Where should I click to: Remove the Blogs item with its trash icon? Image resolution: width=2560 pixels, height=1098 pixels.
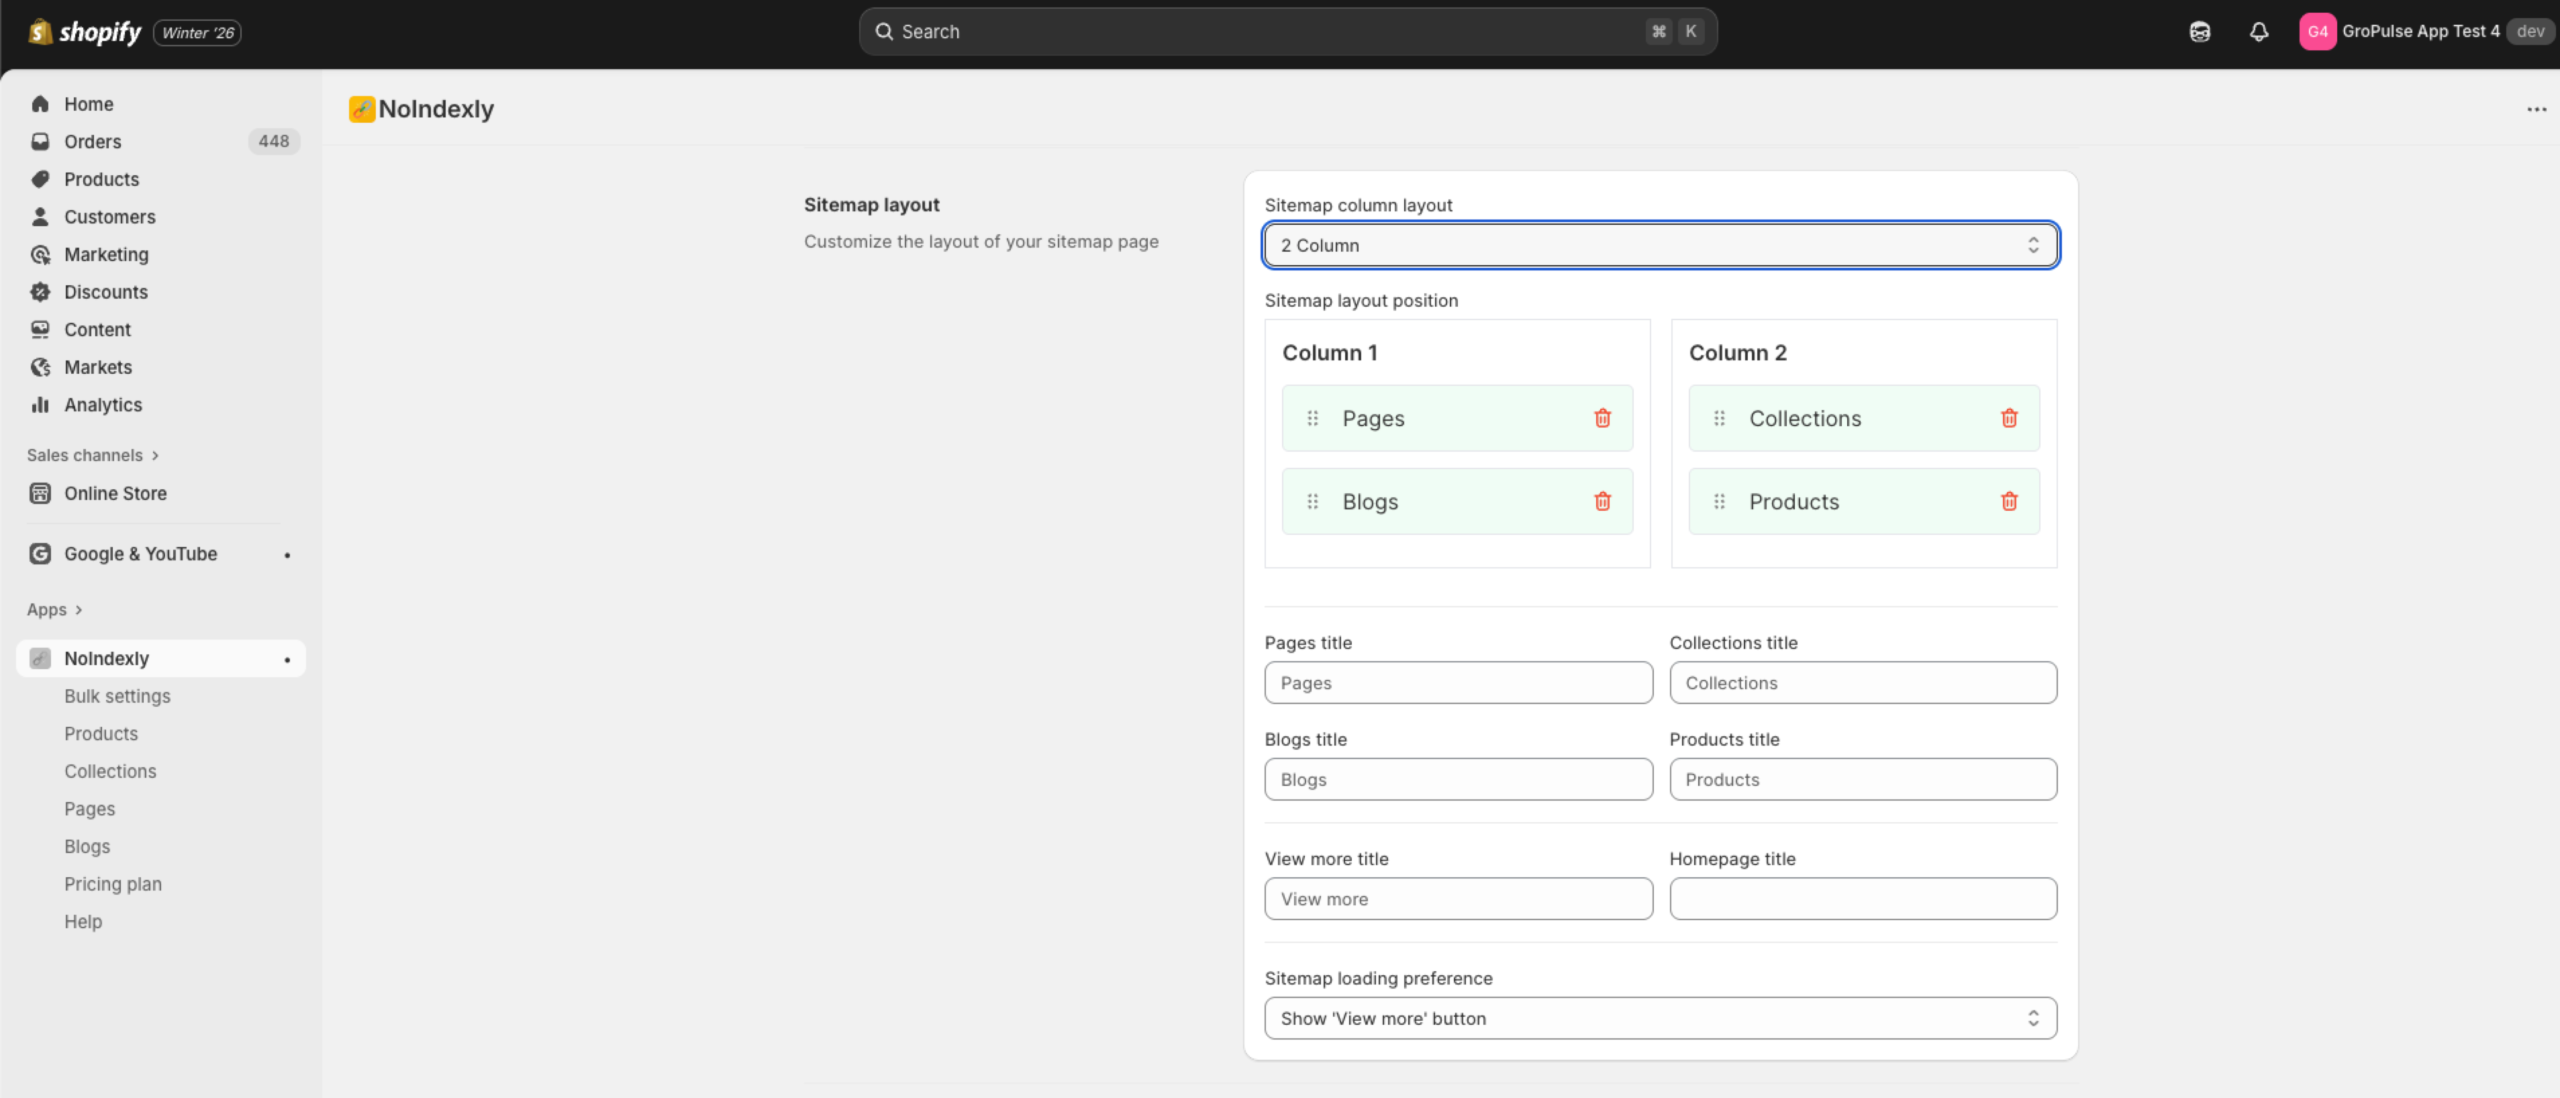pyautogui.click(x=1602, y=501)
